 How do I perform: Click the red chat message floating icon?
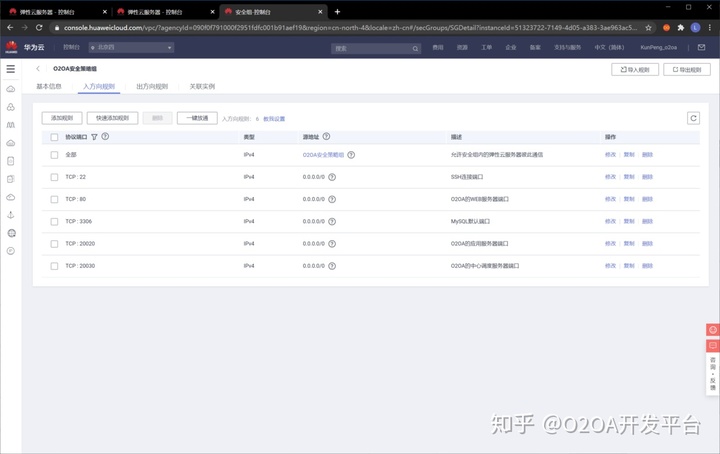713,346
